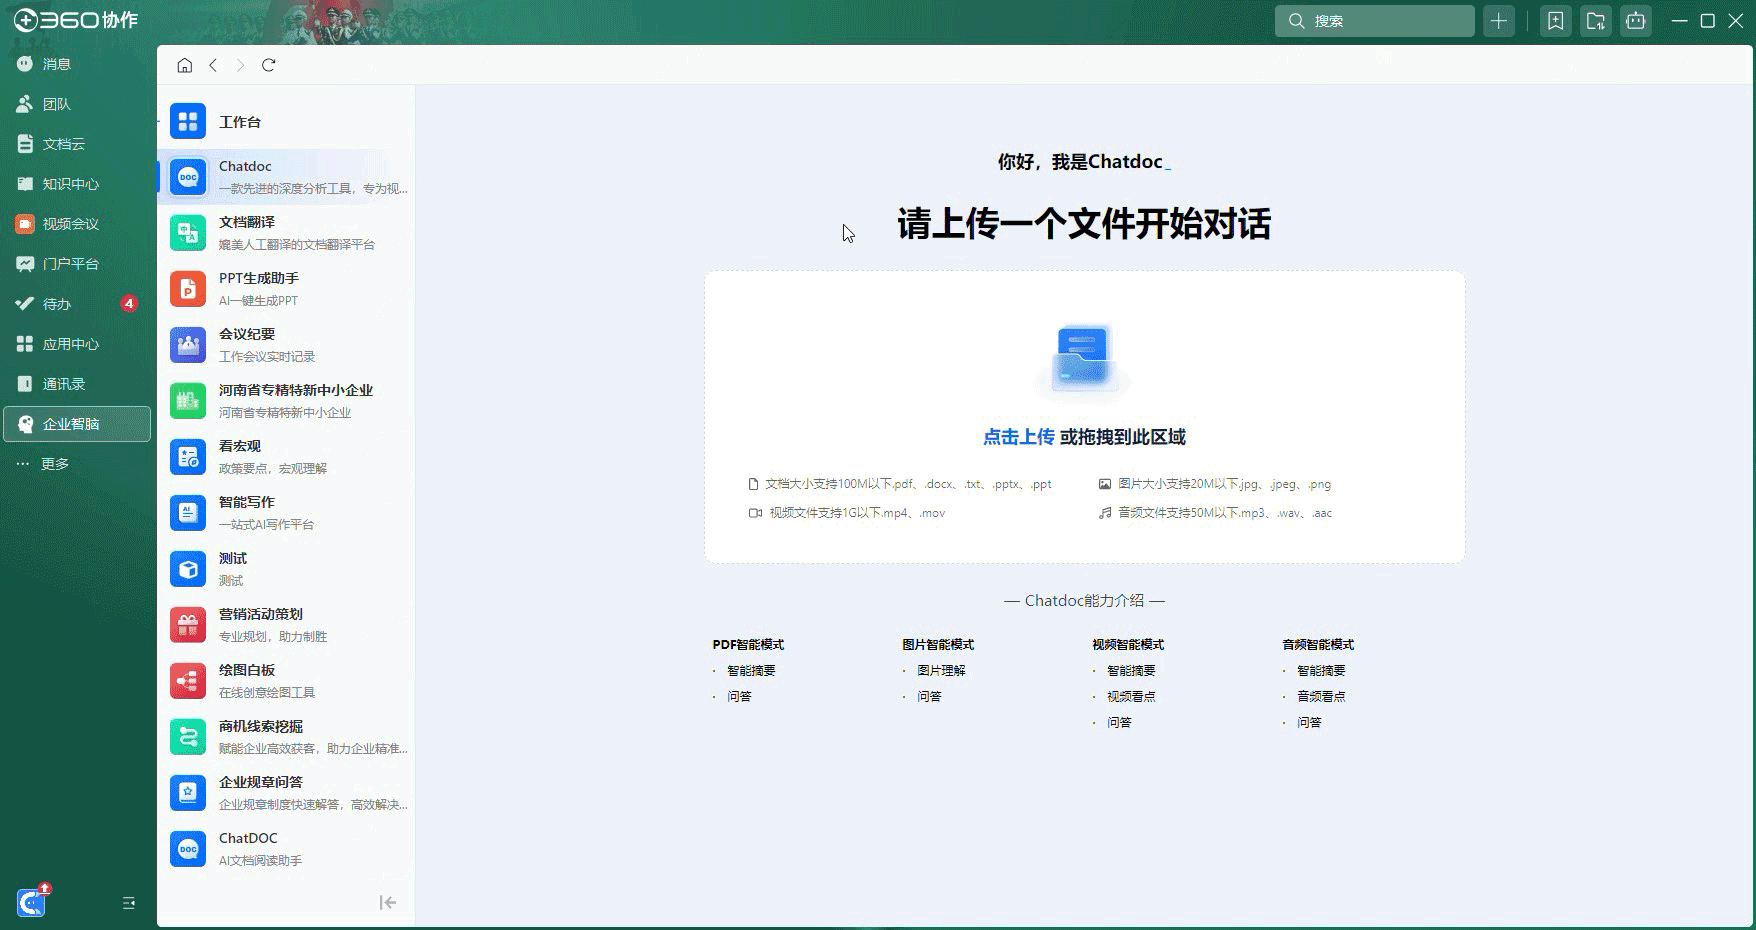Open 应用中心 app center
This screenshot has width=1756, height=930.
coord(77,344)
